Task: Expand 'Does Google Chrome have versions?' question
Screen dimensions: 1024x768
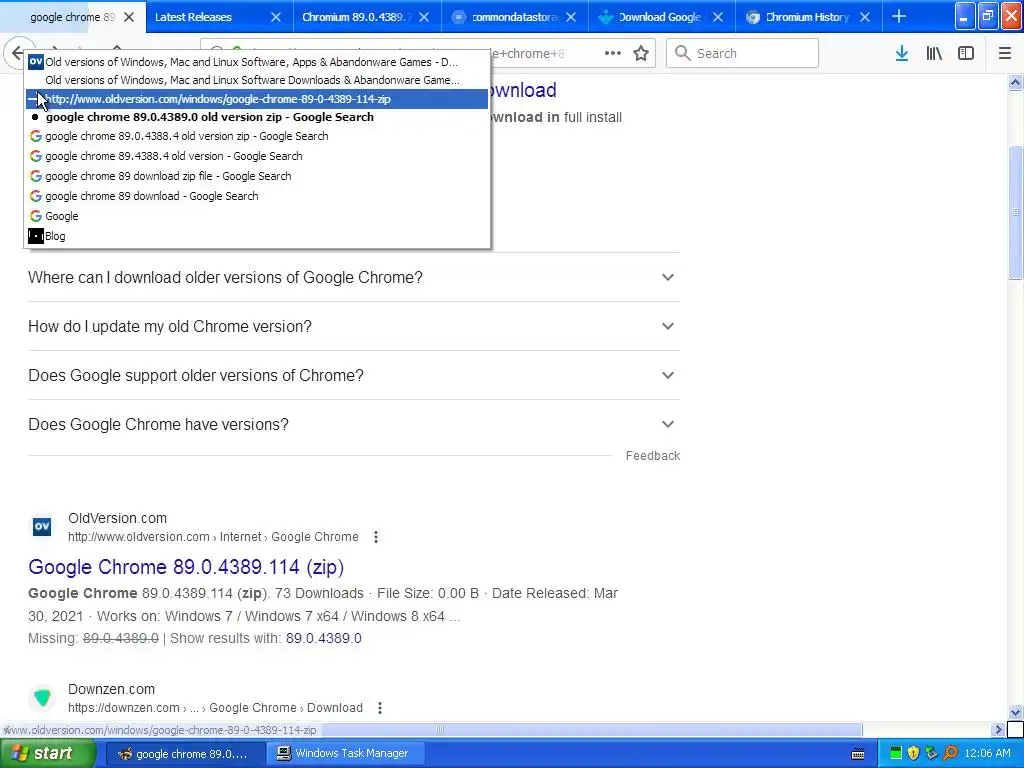Action: click(354, 424)
